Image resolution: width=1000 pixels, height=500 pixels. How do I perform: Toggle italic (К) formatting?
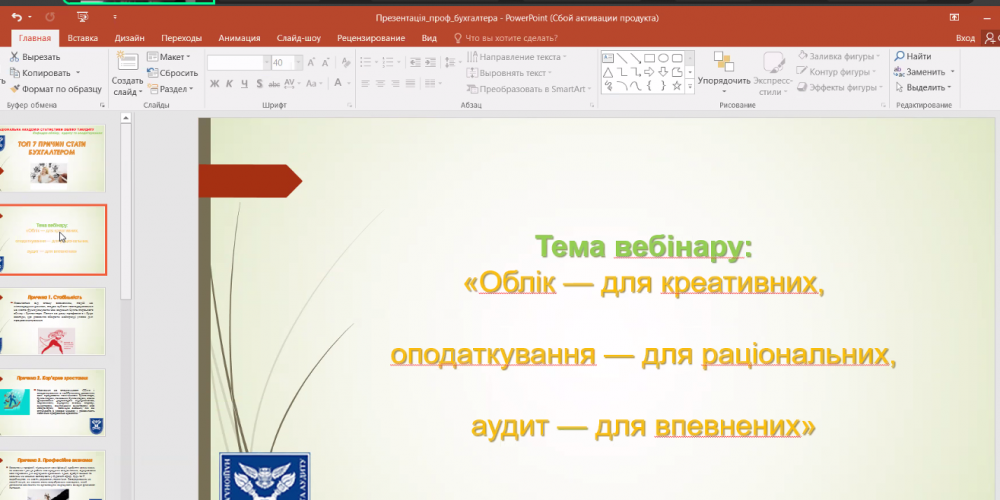[228, 84]
